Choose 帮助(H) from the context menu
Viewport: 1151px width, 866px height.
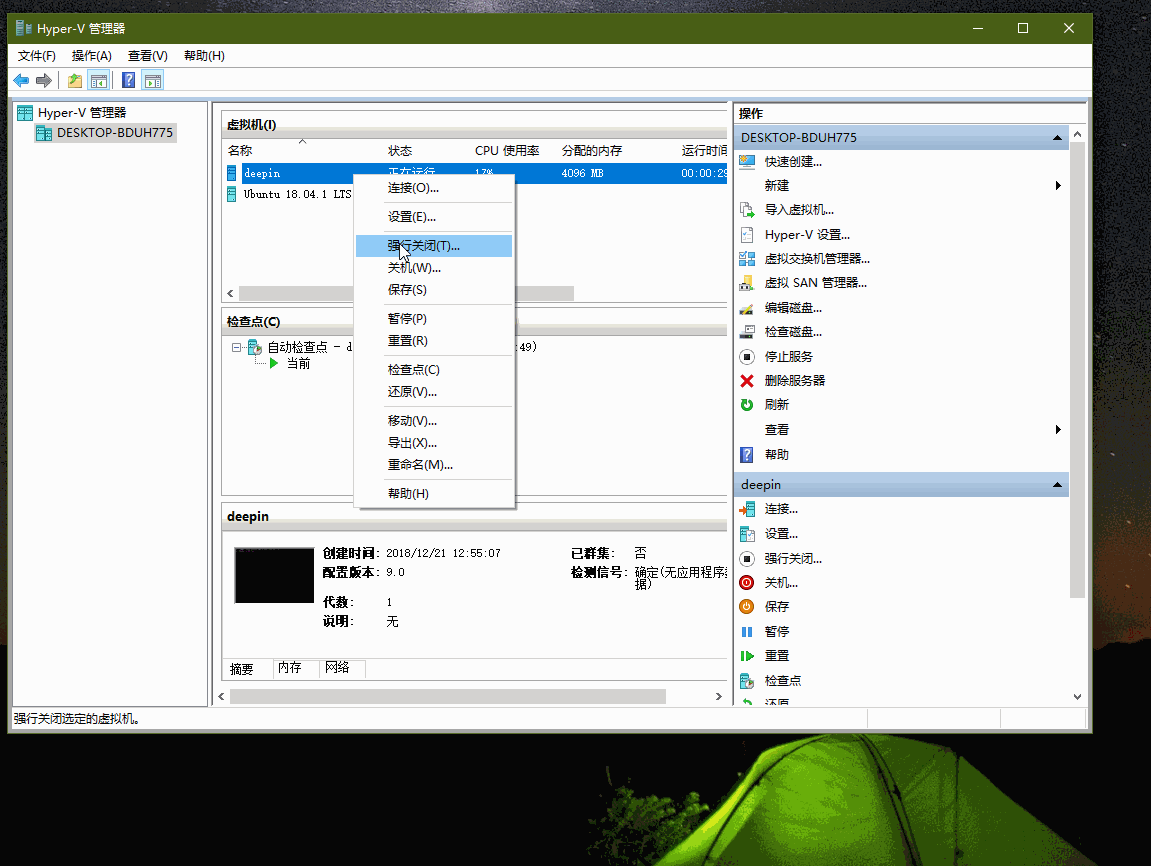[434, 494]
